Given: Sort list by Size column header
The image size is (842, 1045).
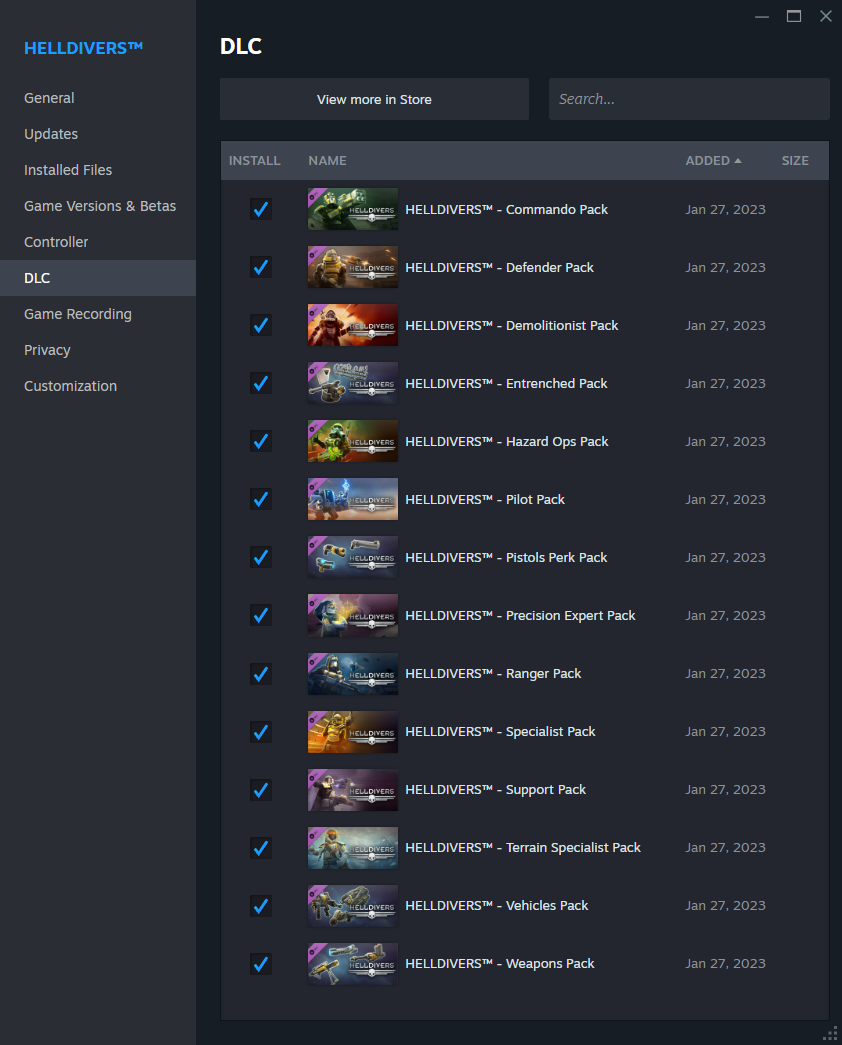Looking at the screenshot, I should pyautogui.click(x=795, y=161).
